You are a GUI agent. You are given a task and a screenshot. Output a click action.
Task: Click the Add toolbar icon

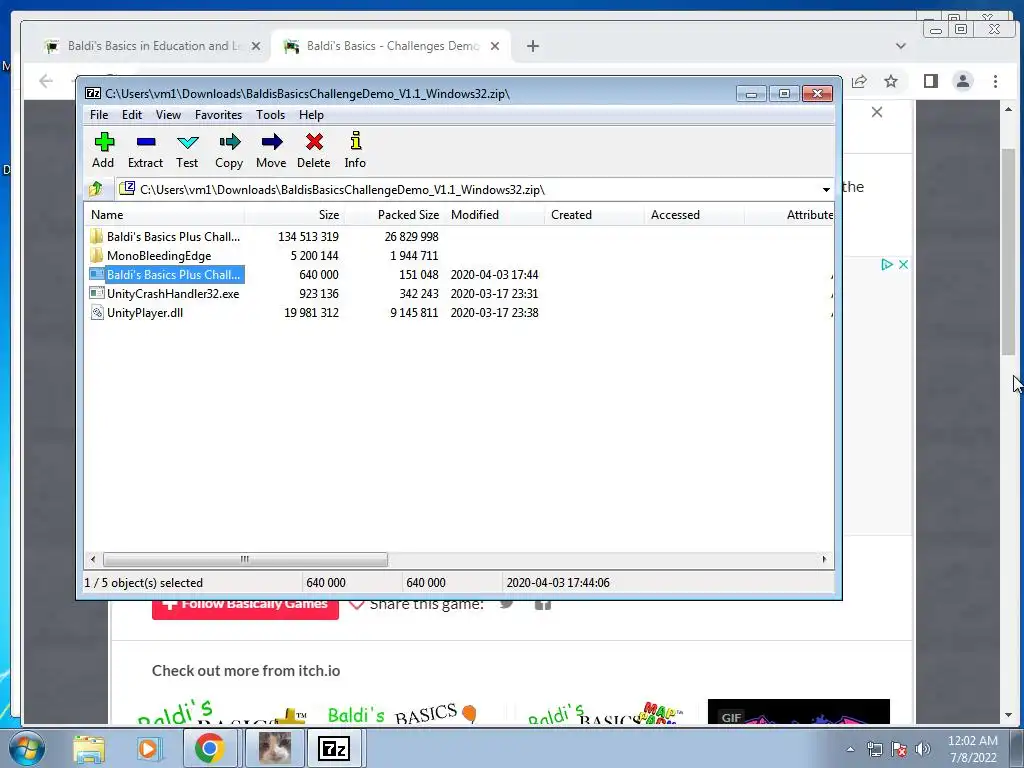[x=103, y=150]
